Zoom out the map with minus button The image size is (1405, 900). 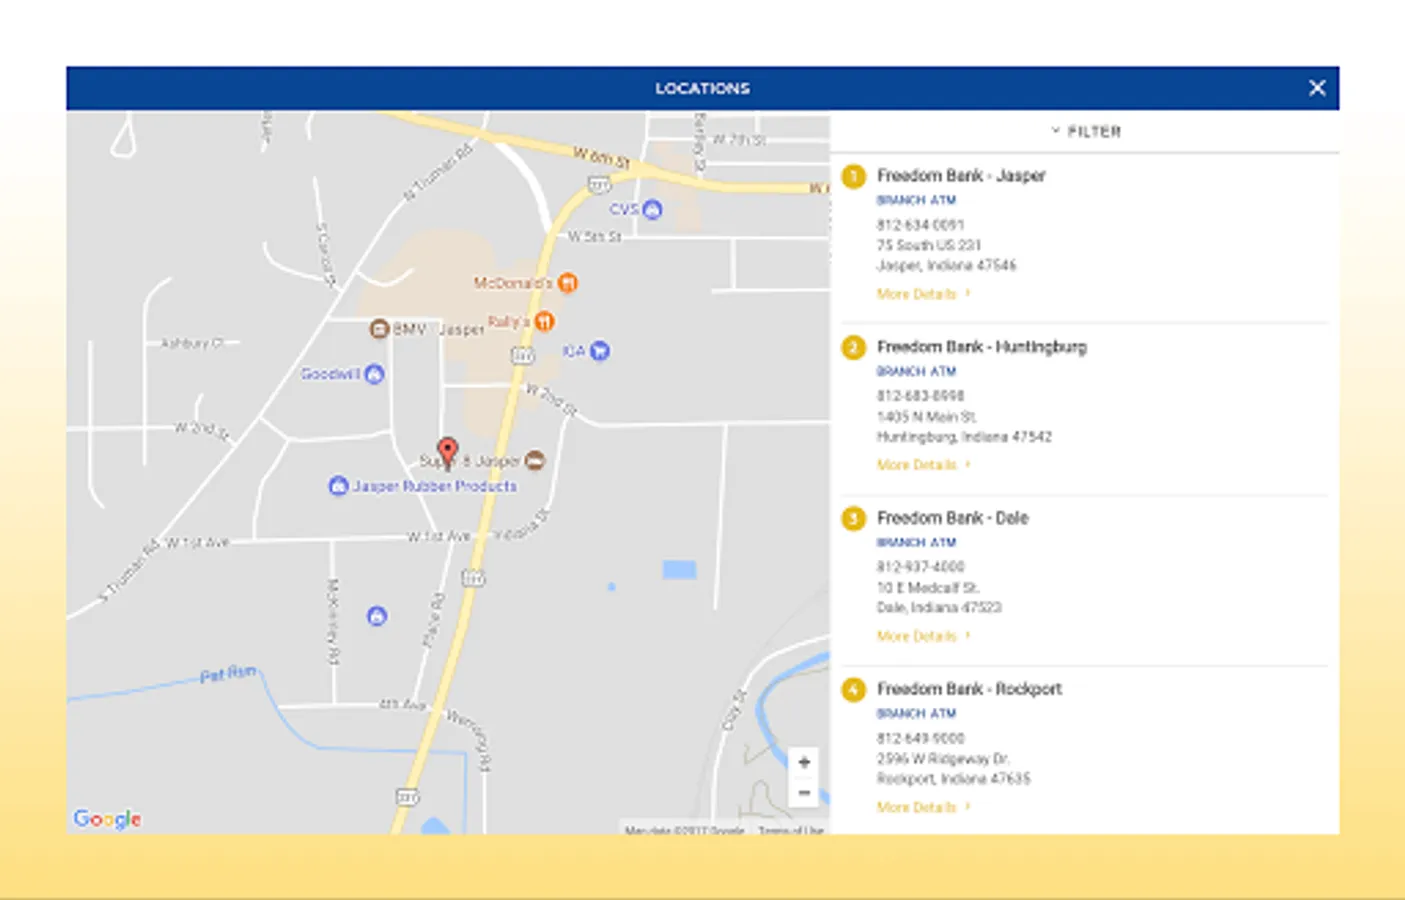tap(804, 792)
